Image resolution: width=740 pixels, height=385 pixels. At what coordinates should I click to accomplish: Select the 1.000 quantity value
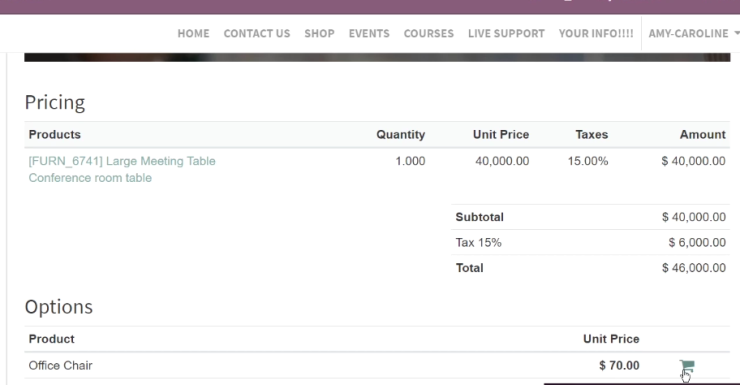click(410, 161)
